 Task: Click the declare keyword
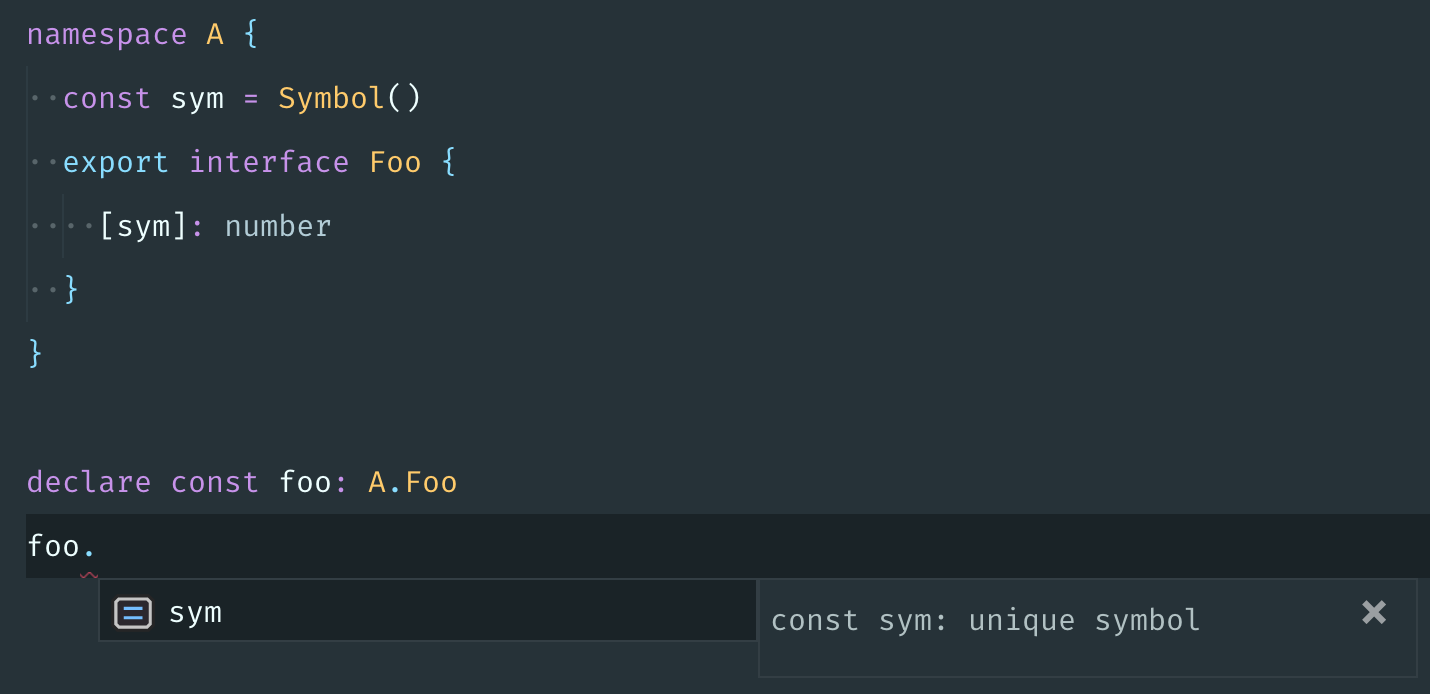pyautogui.click(x=88, y=481)
